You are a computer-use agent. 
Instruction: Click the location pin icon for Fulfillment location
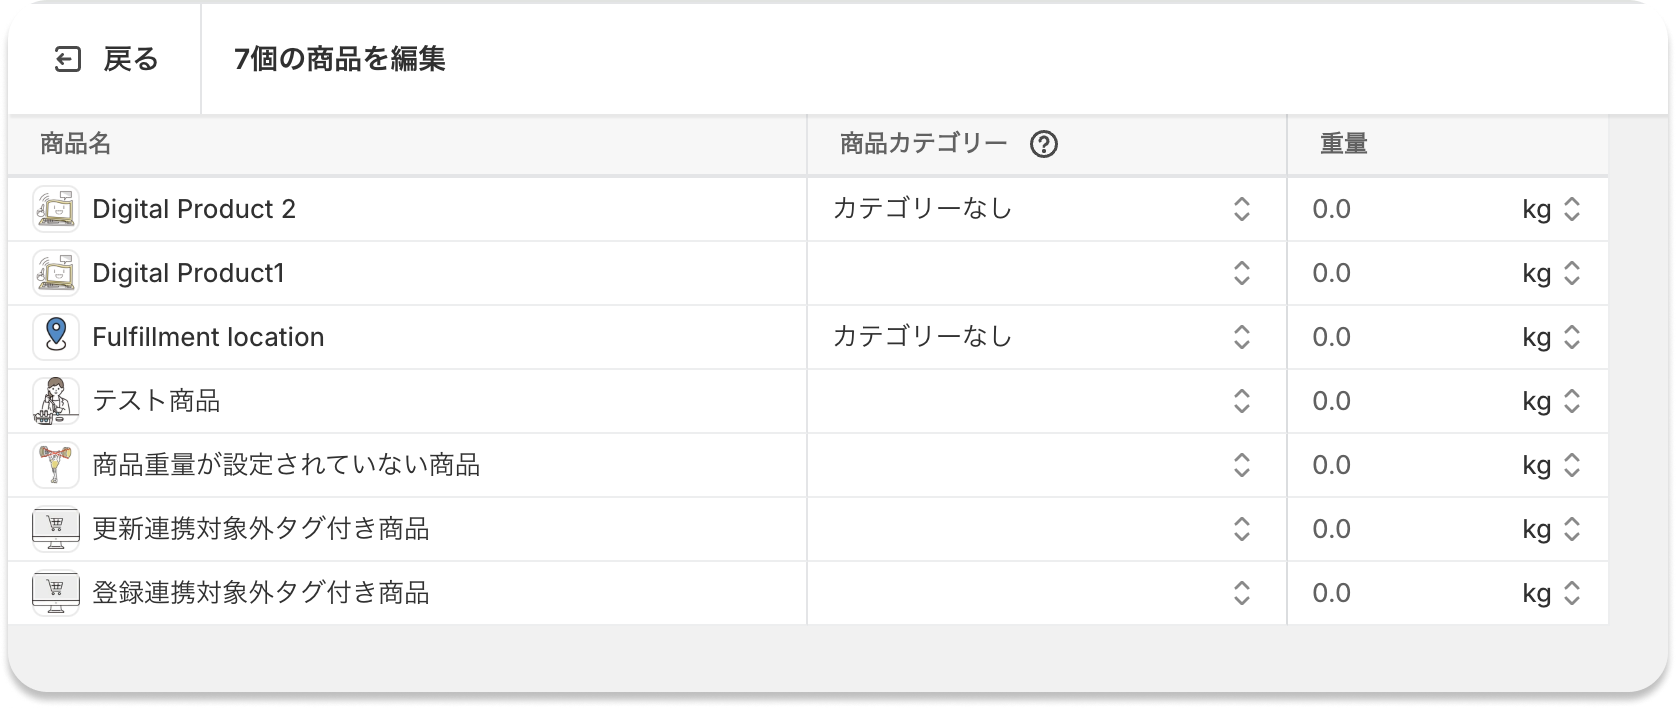pos(56,337)
